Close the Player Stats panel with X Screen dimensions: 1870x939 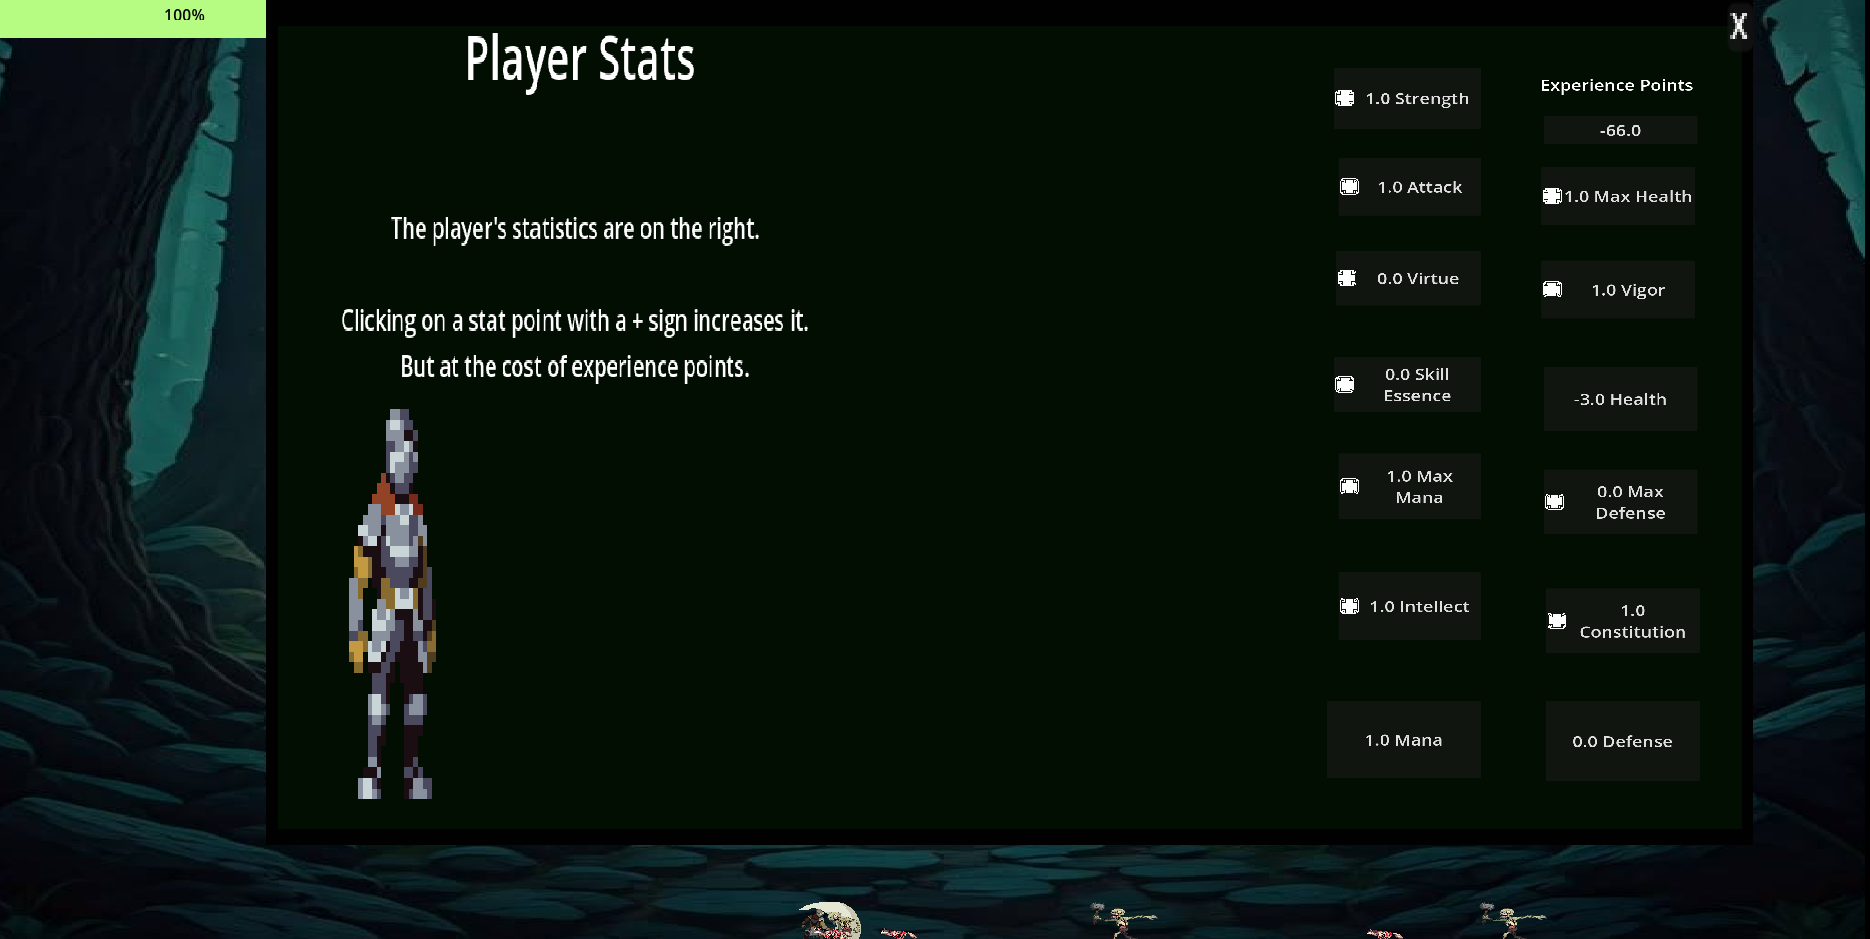point(1739,26)
